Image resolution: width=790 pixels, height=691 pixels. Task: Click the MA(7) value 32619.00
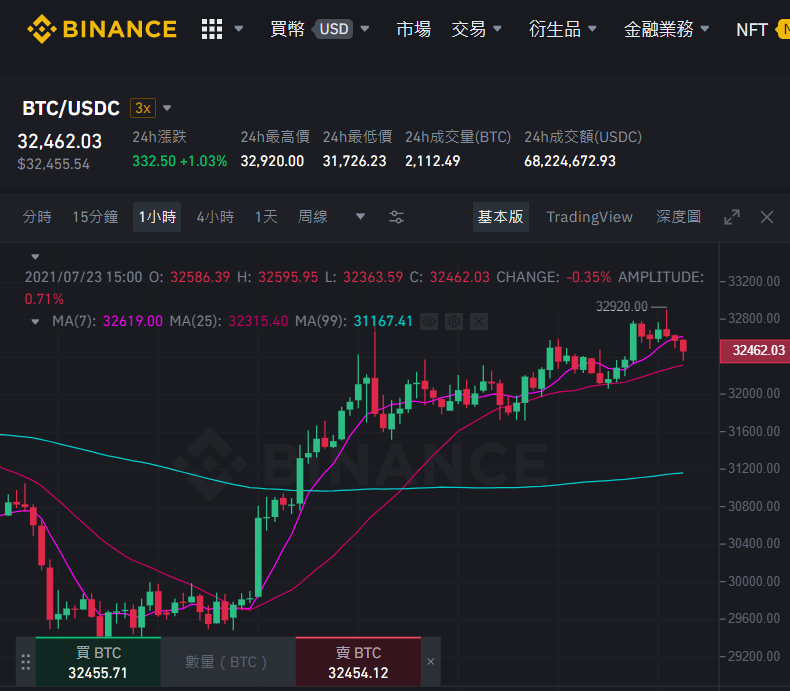(x=133, y=321)
